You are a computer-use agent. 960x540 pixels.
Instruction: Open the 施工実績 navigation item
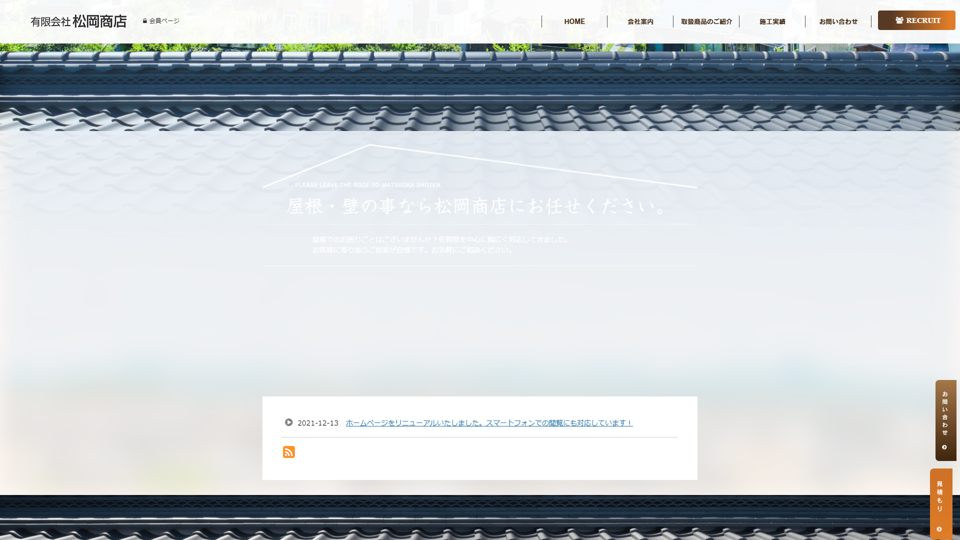point(772,21)
